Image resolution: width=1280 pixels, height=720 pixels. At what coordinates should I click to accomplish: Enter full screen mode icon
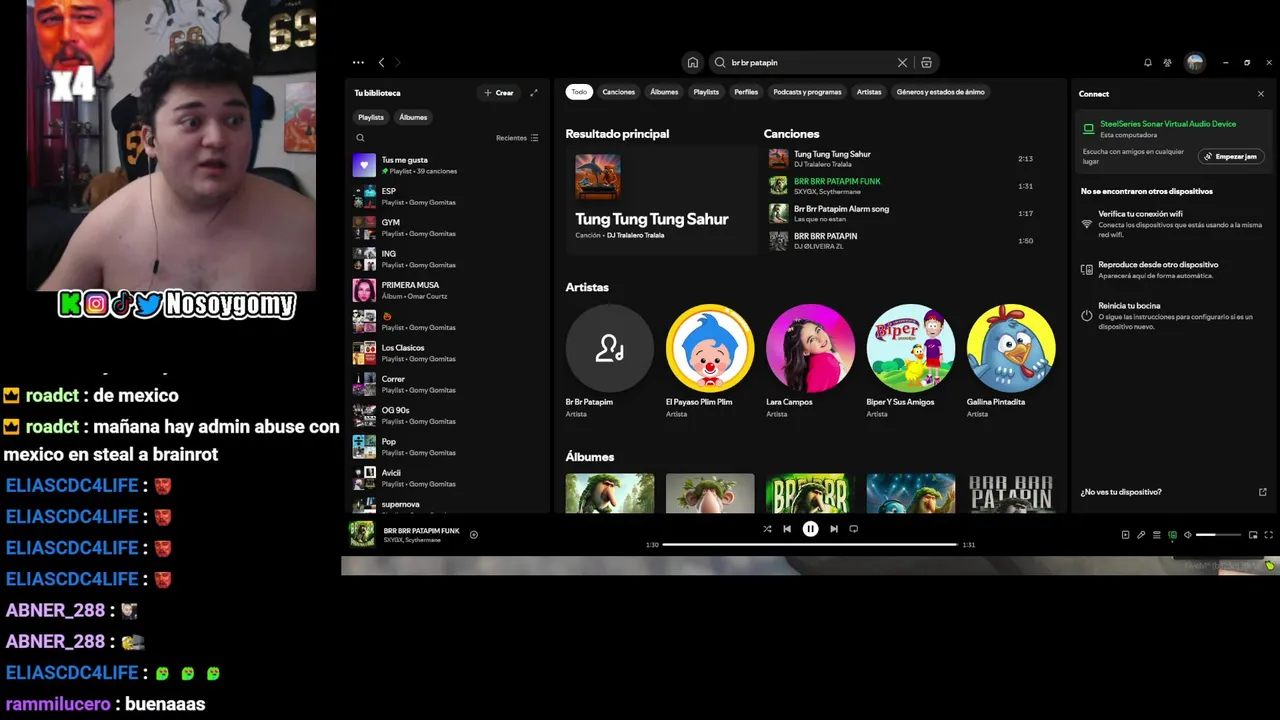[x=1269, y=535]
